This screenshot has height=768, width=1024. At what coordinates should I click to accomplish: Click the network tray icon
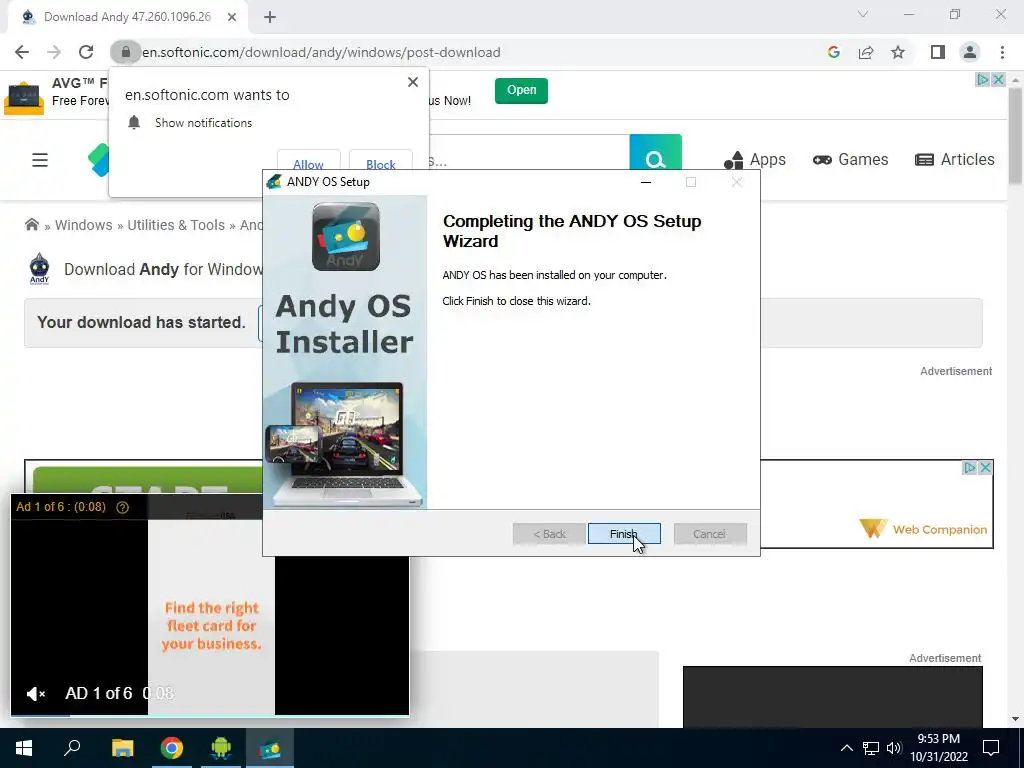[871, 748]
